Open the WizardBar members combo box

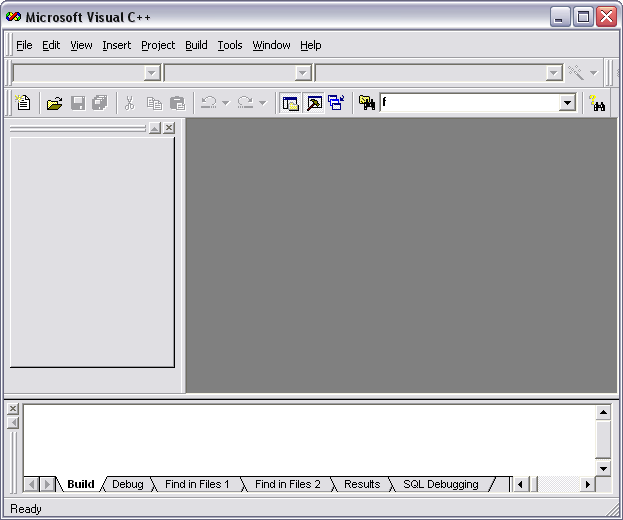point(439,73)
